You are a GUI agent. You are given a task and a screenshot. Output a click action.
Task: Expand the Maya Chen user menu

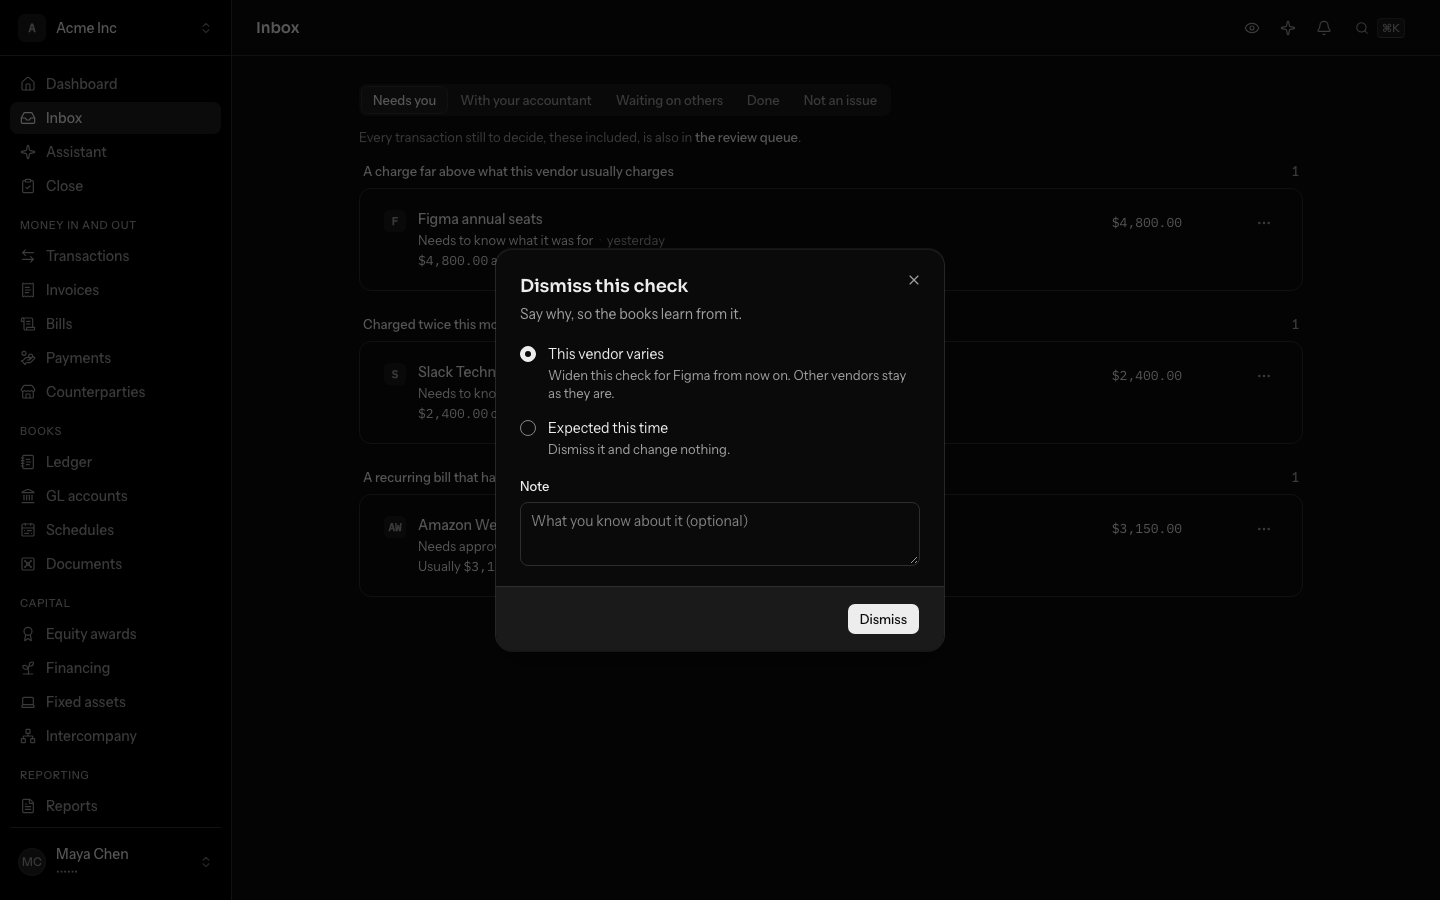coord(115,862)
